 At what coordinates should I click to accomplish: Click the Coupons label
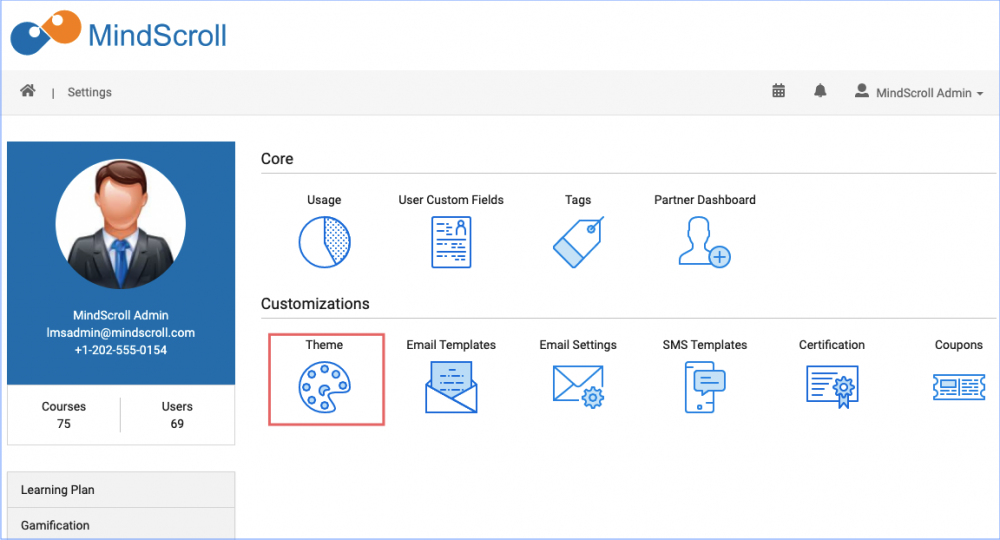[959, 344]
